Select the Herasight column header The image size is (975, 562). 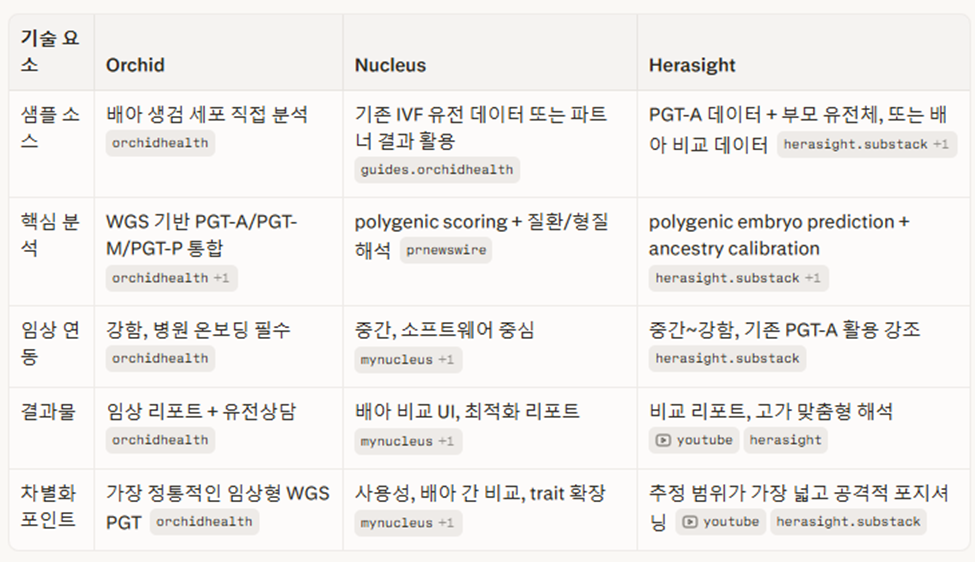pyautogui.click(x=692, y=65)
